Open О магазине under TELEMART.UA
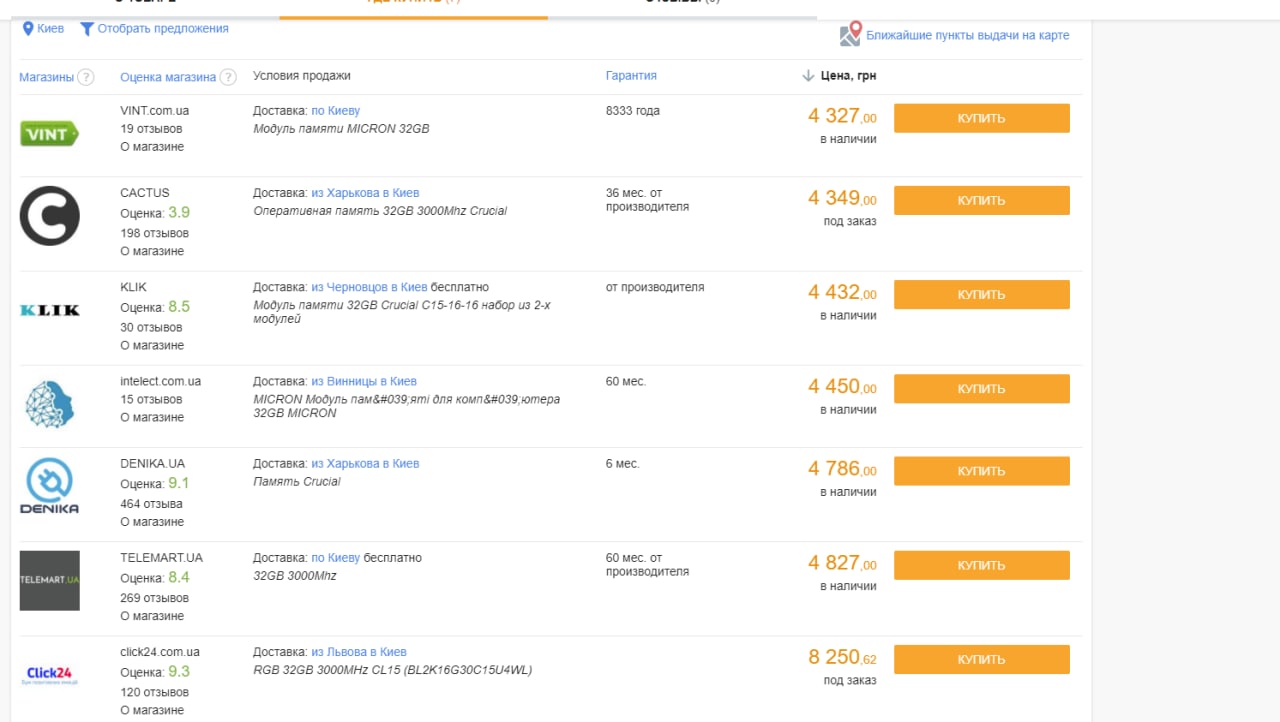Image resolution: width=1280 pixels, height=722 pixels. [152, 616]
